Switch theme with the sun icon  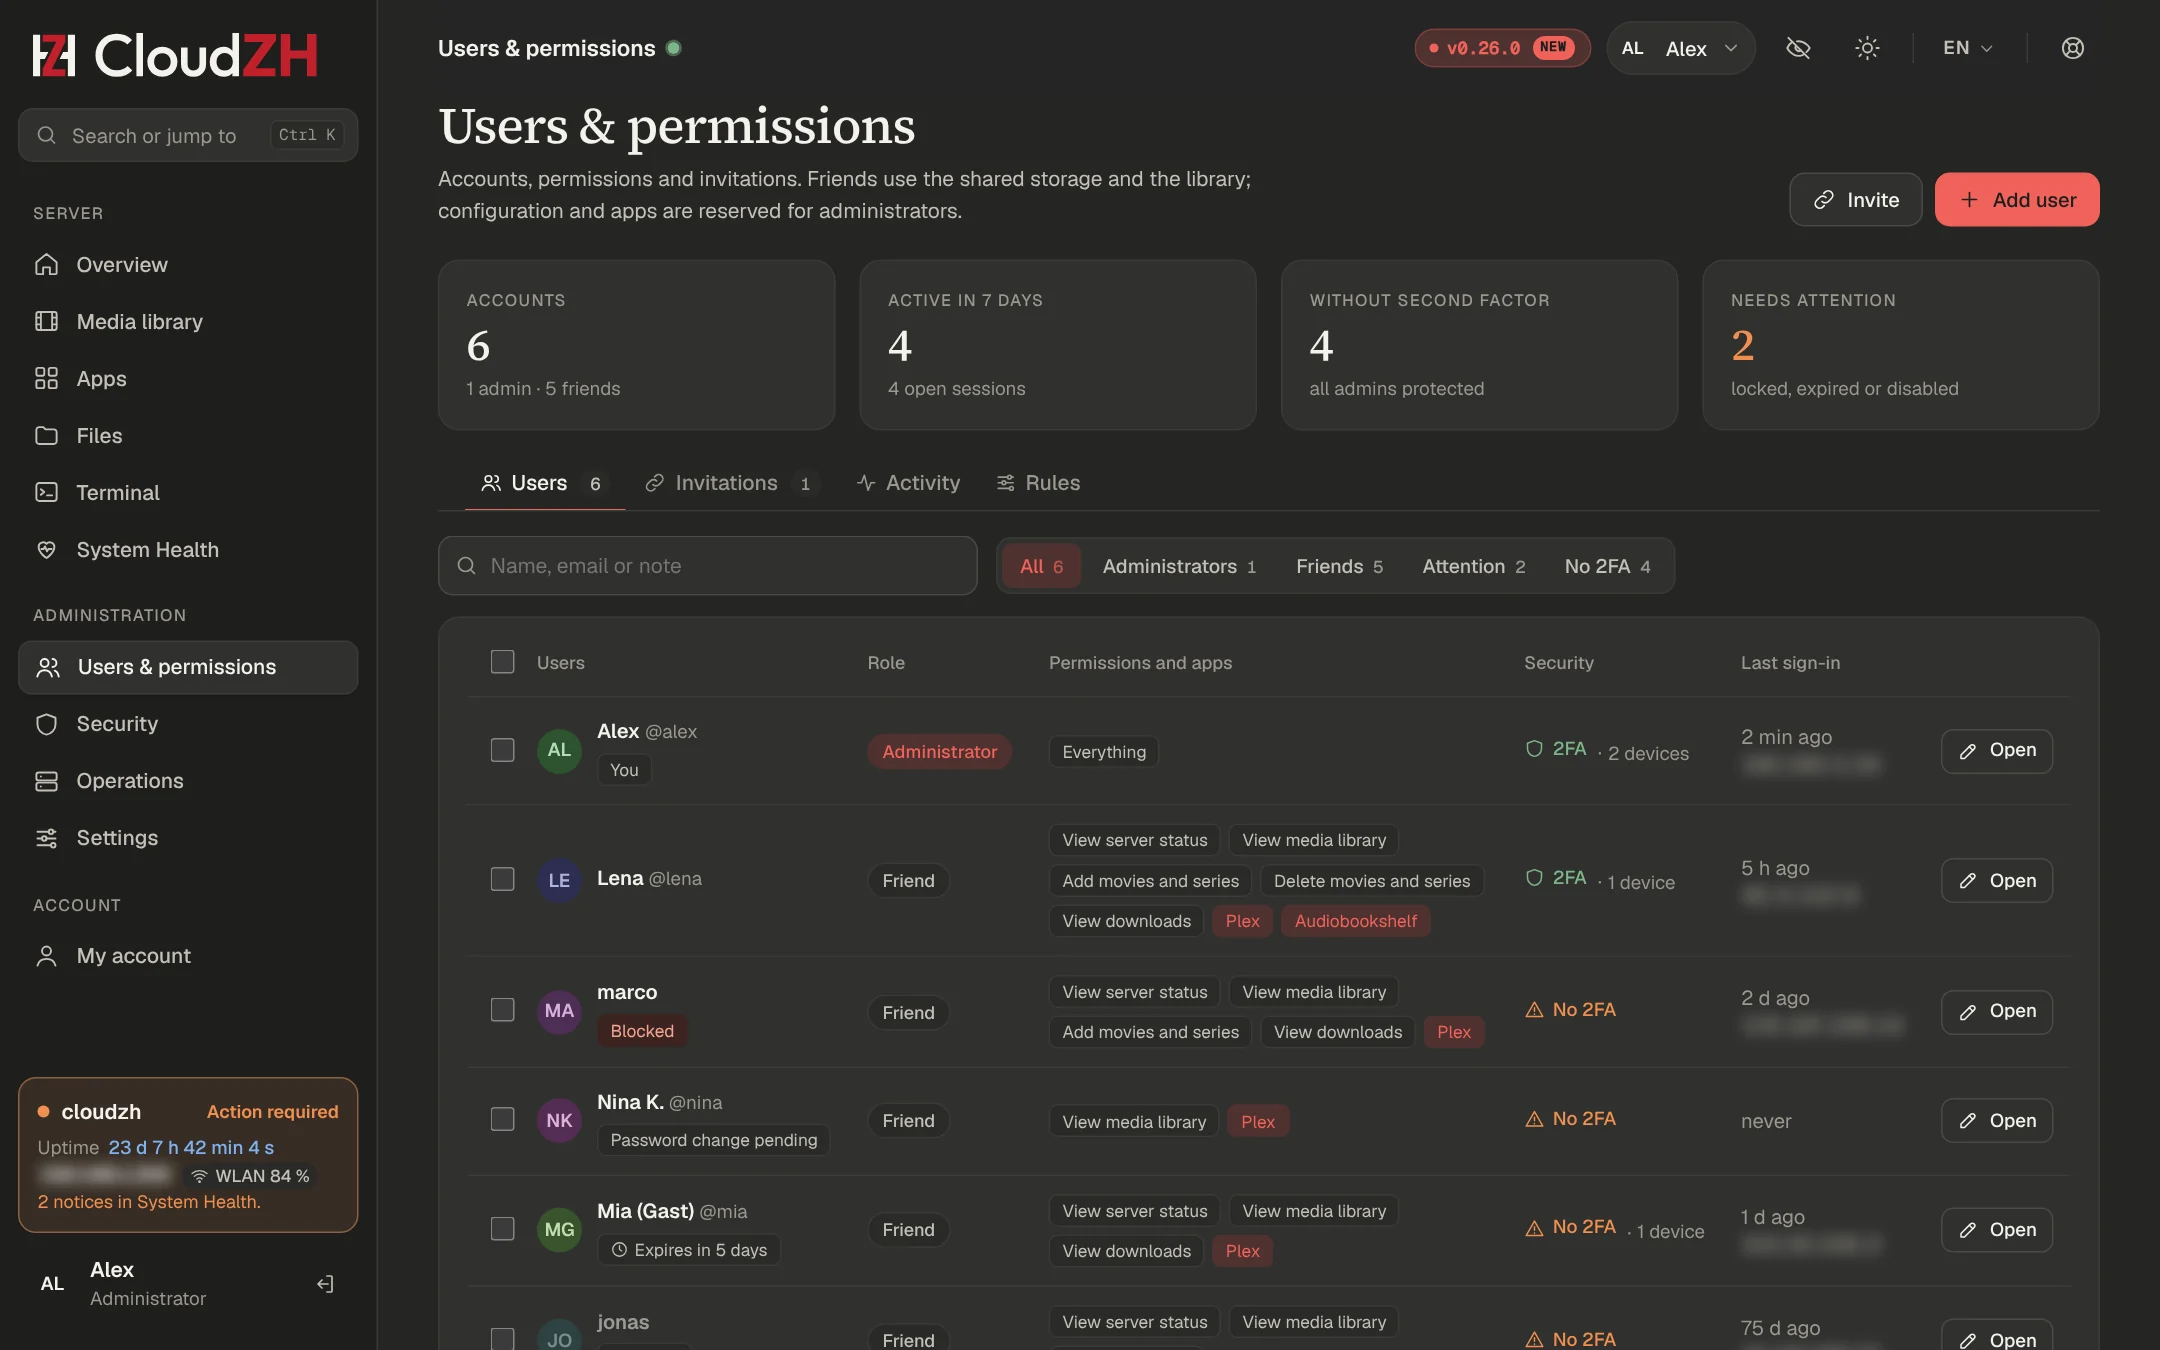[1867, 48]
